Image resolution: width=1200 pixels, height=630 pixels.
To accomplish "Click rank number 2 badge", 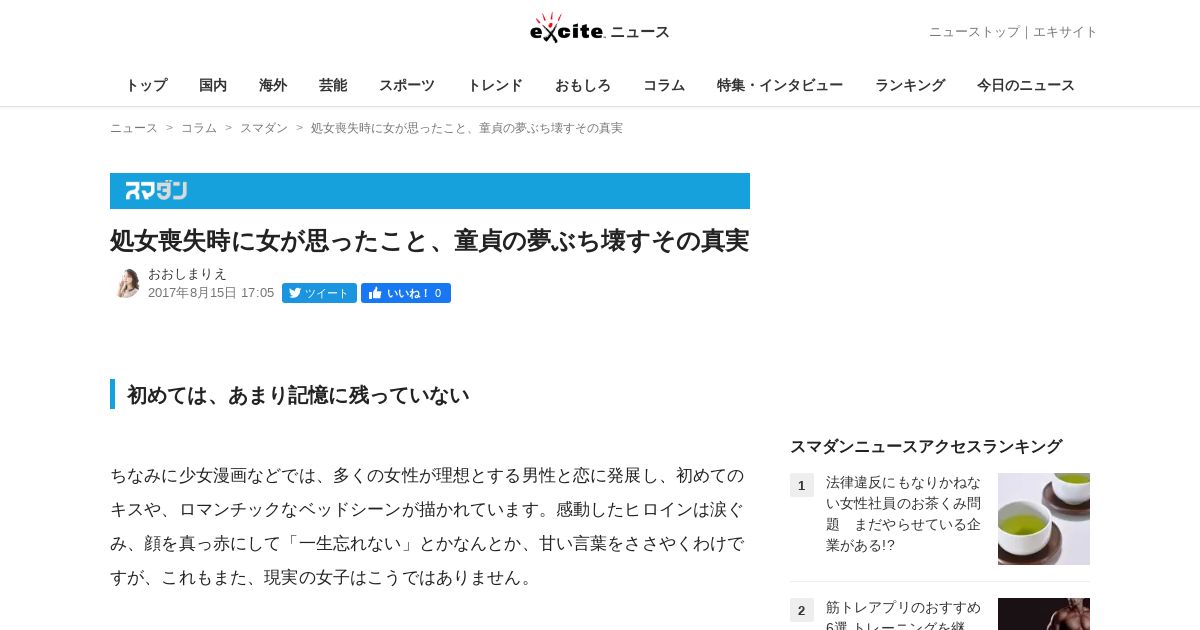I will pyautogui.click(x=802, y=610).
